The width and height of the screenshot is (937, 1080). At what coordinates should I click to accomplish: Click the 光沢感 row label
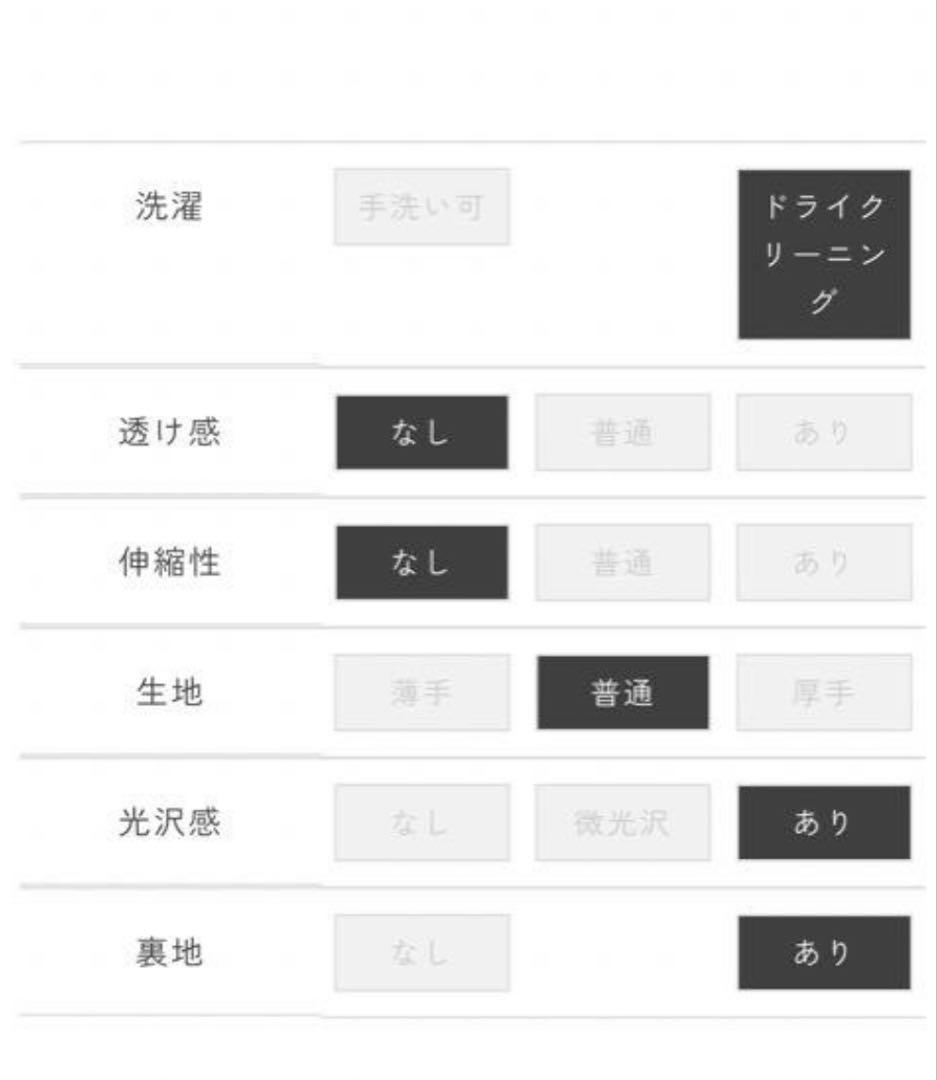[169, 822]
